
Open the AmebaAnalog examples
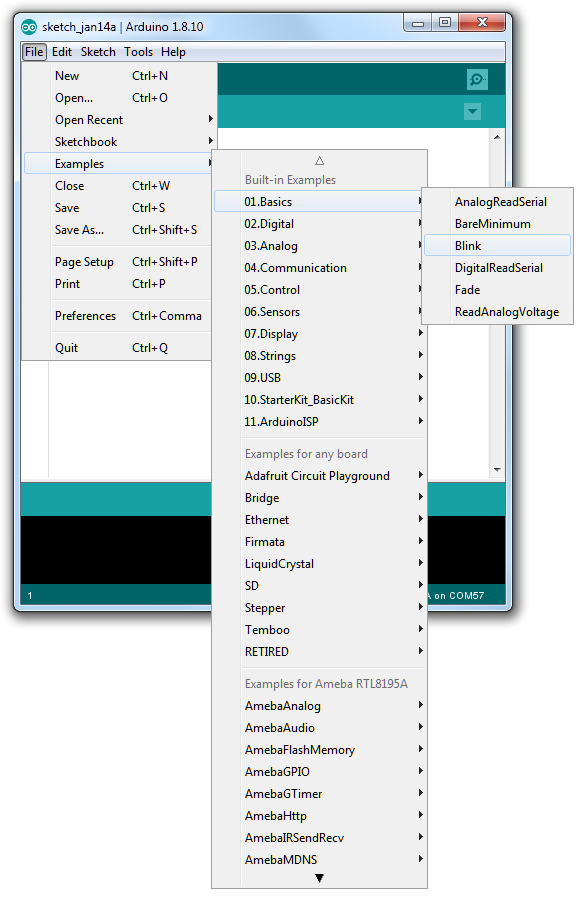point(319,705)
